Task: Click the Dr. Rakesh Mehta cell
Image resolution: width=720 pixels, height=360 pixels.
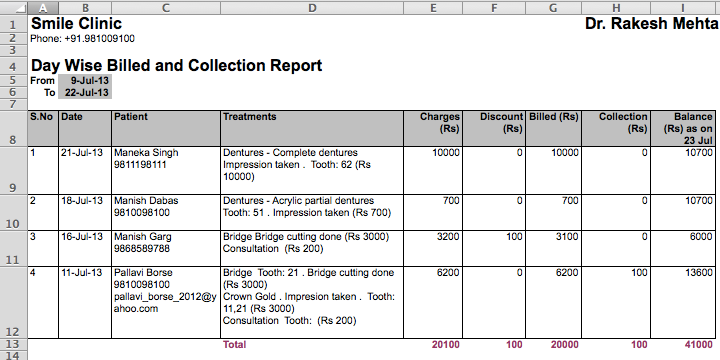Action: [651, 24]
